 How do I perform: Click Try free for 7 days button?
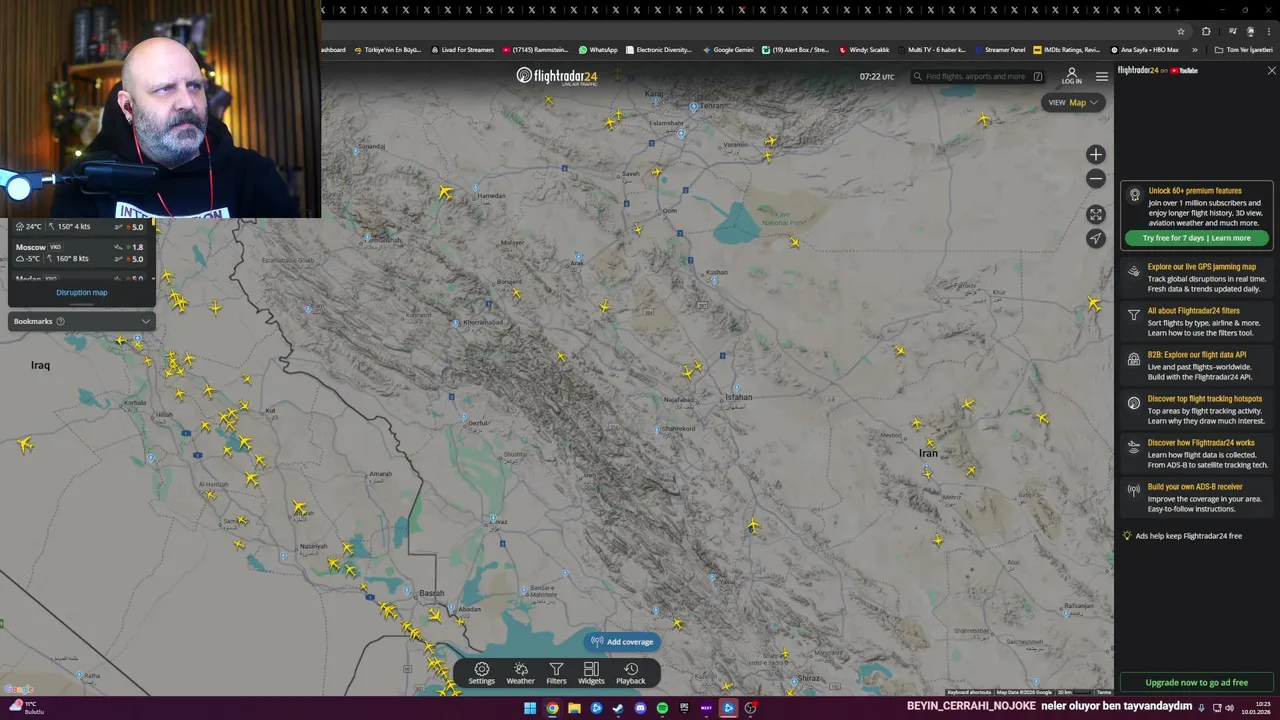coord(1197,238)
